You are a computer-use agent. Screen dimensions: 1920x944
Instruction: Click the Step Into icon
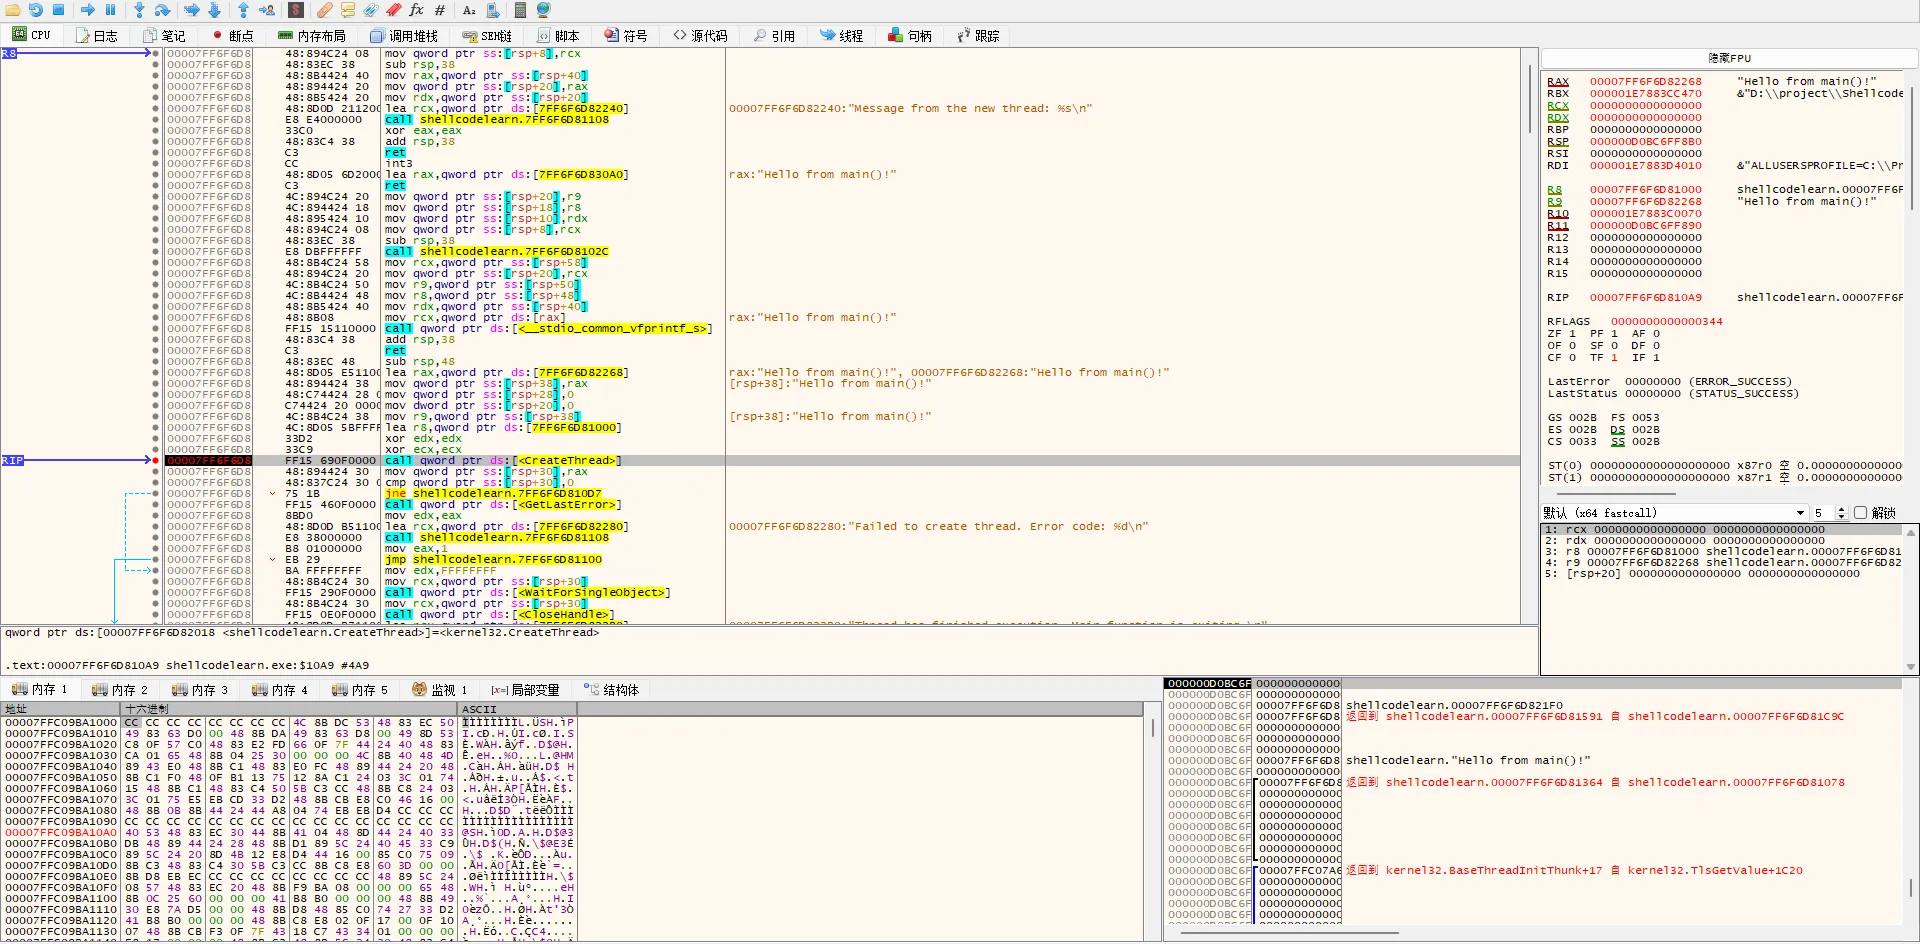click(139, 10)
